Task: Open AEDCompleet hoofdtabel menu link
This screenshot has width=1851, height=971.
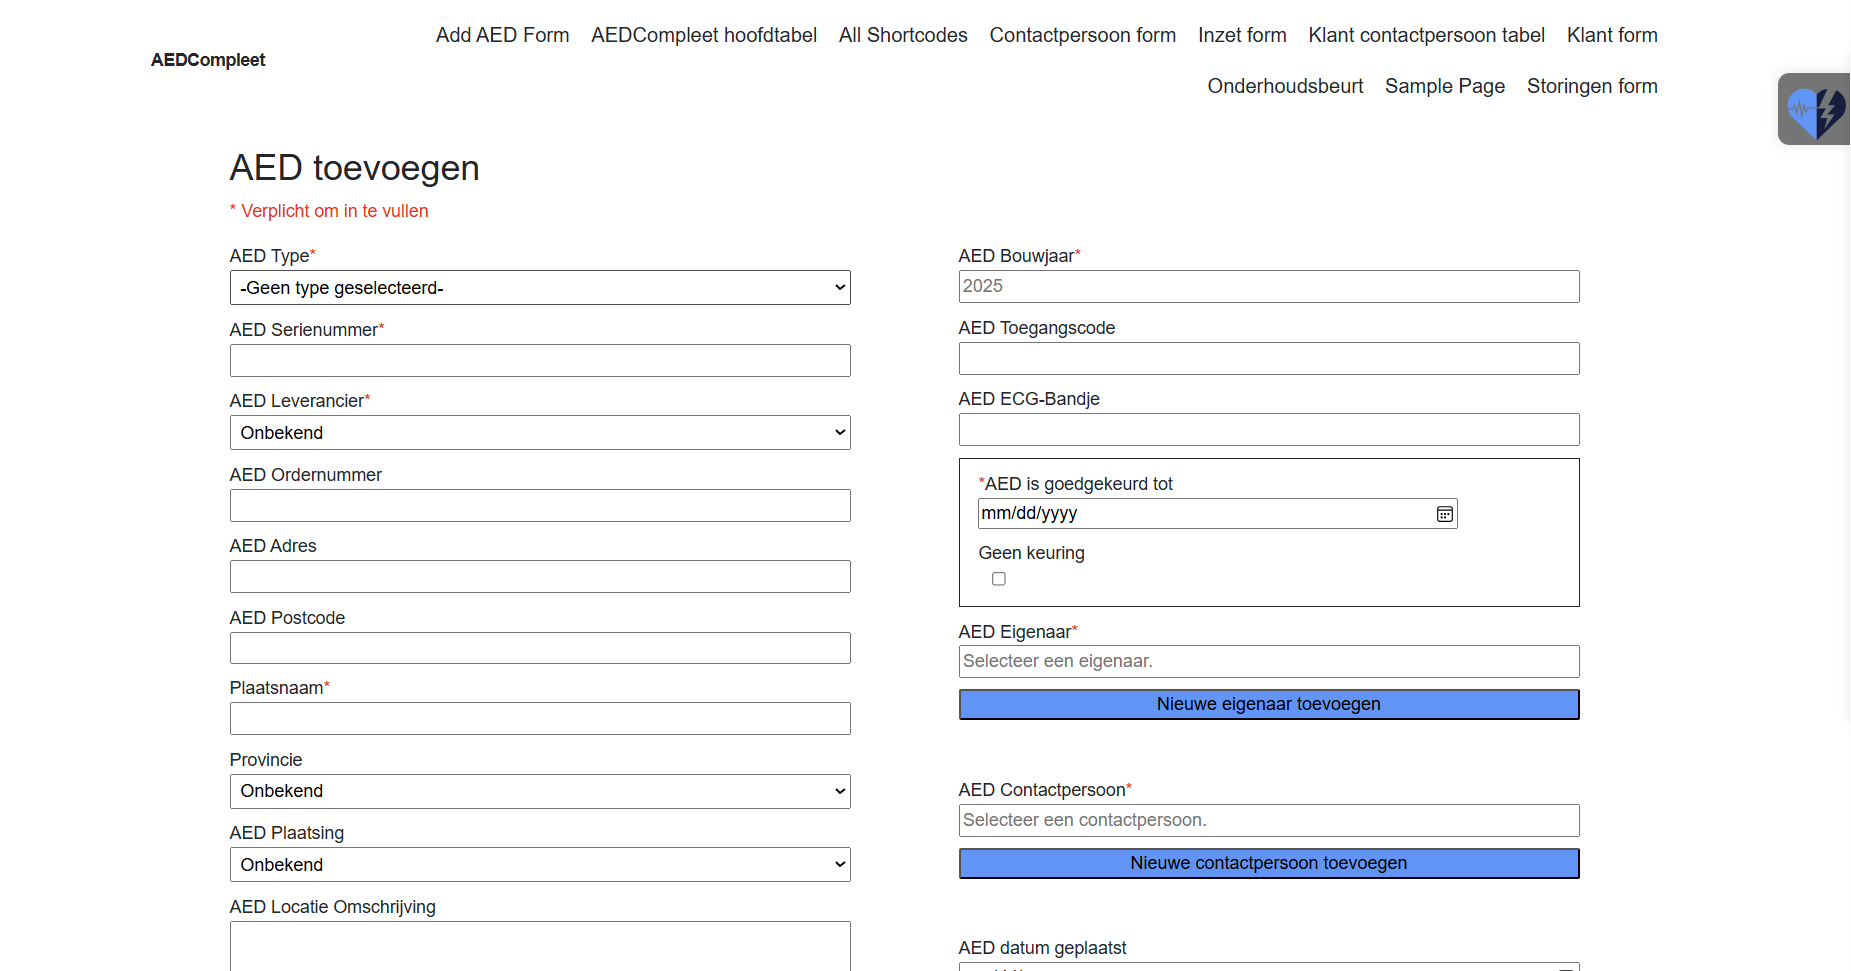Action: point(703,35)
